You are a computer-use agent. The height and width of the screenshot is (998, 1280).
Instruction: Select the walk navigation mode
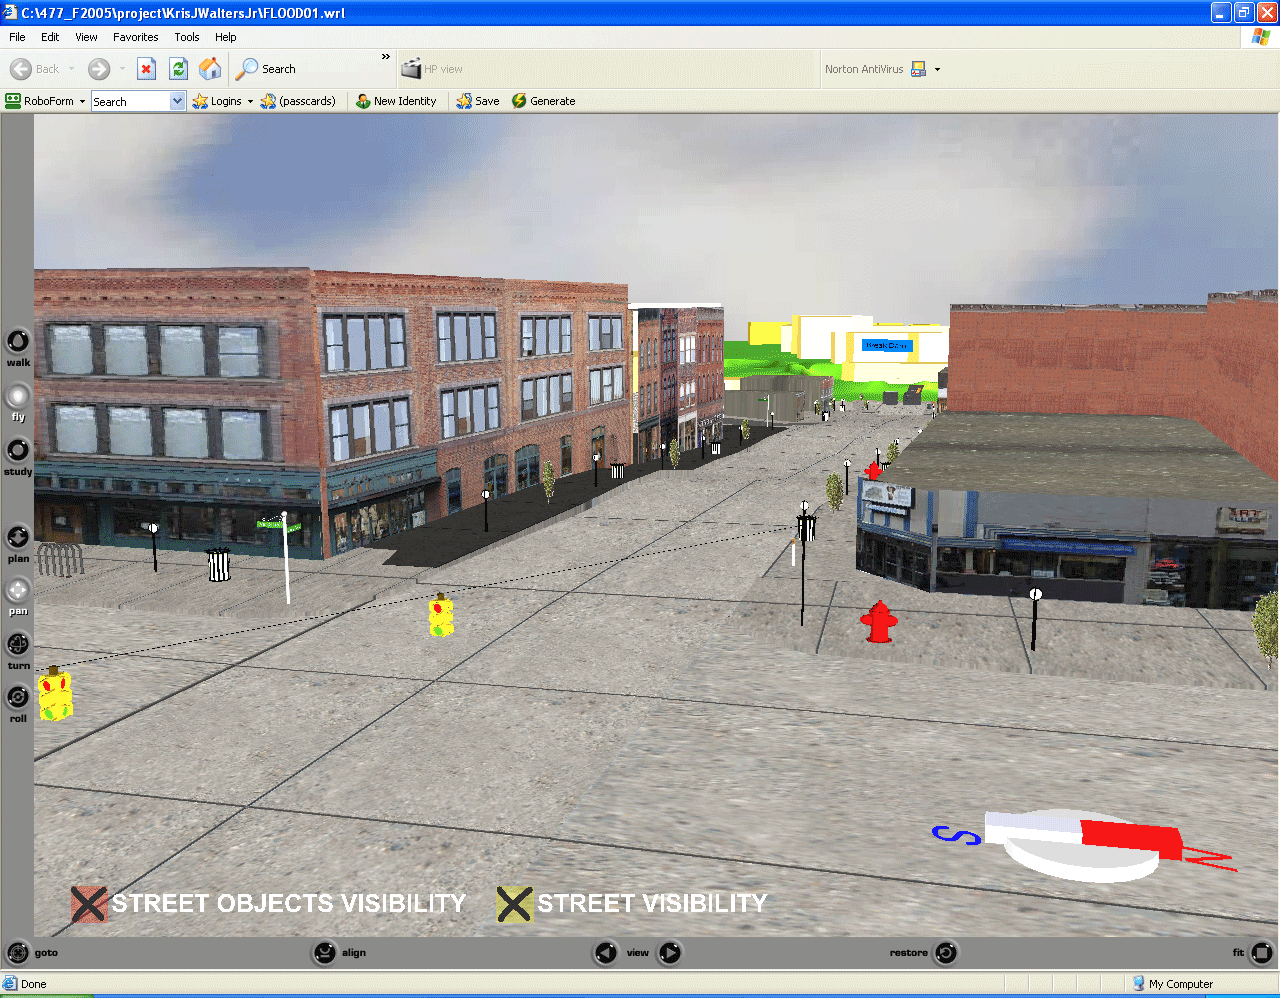pos(18,342)
